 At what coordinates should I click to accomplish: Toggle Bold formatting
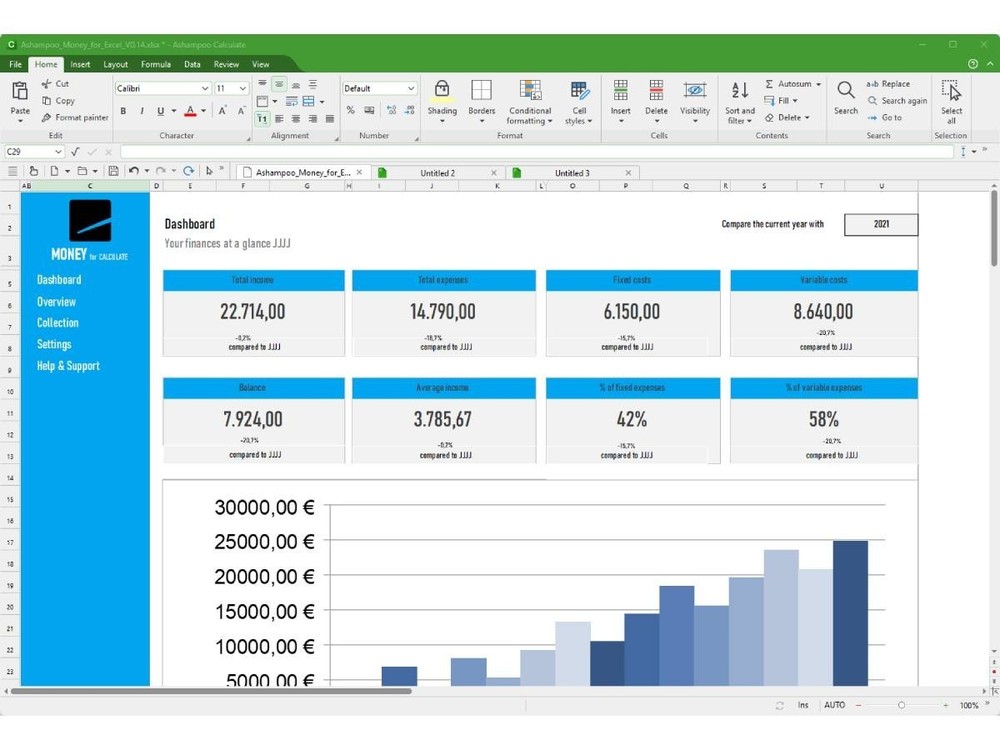point(123,111)
